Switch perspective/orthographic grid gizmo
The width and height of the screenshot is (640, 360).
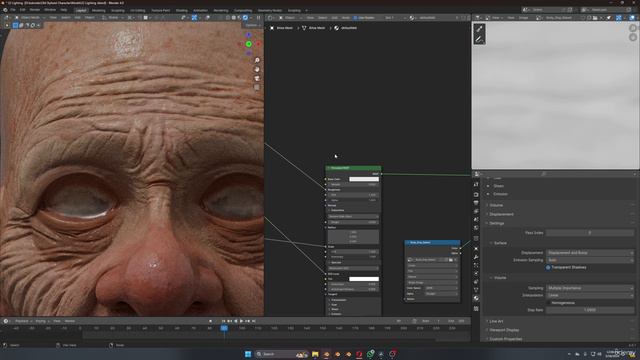coord(257,87)
